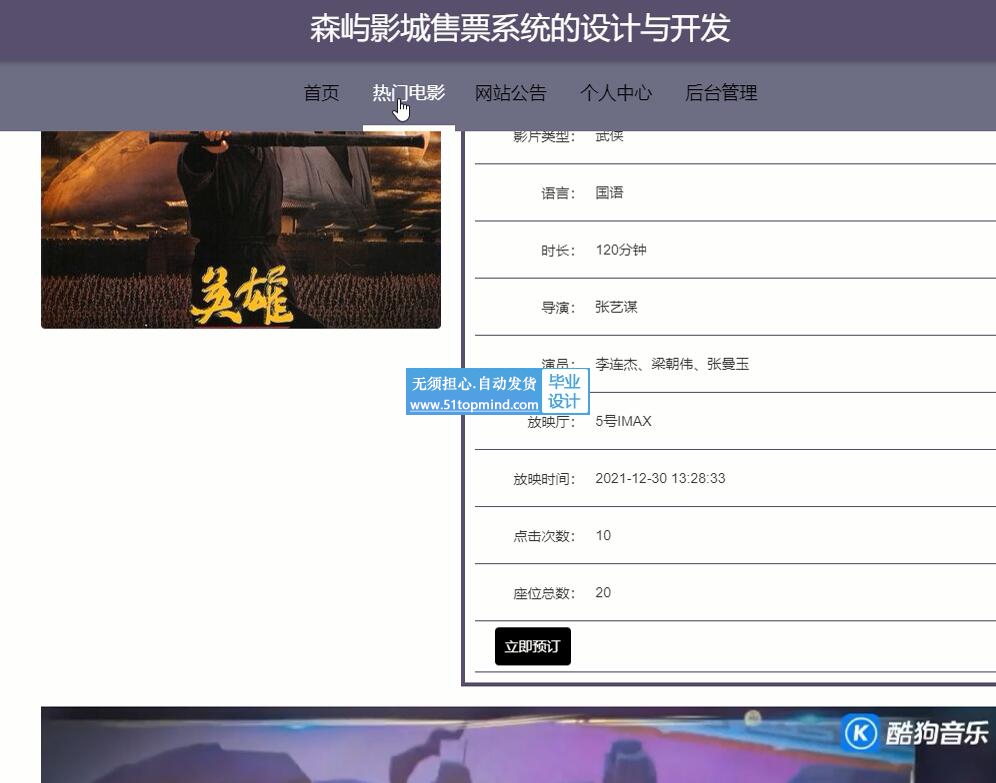
Task: Click the 英雄 movie poster image
Action: pos(241,229)
